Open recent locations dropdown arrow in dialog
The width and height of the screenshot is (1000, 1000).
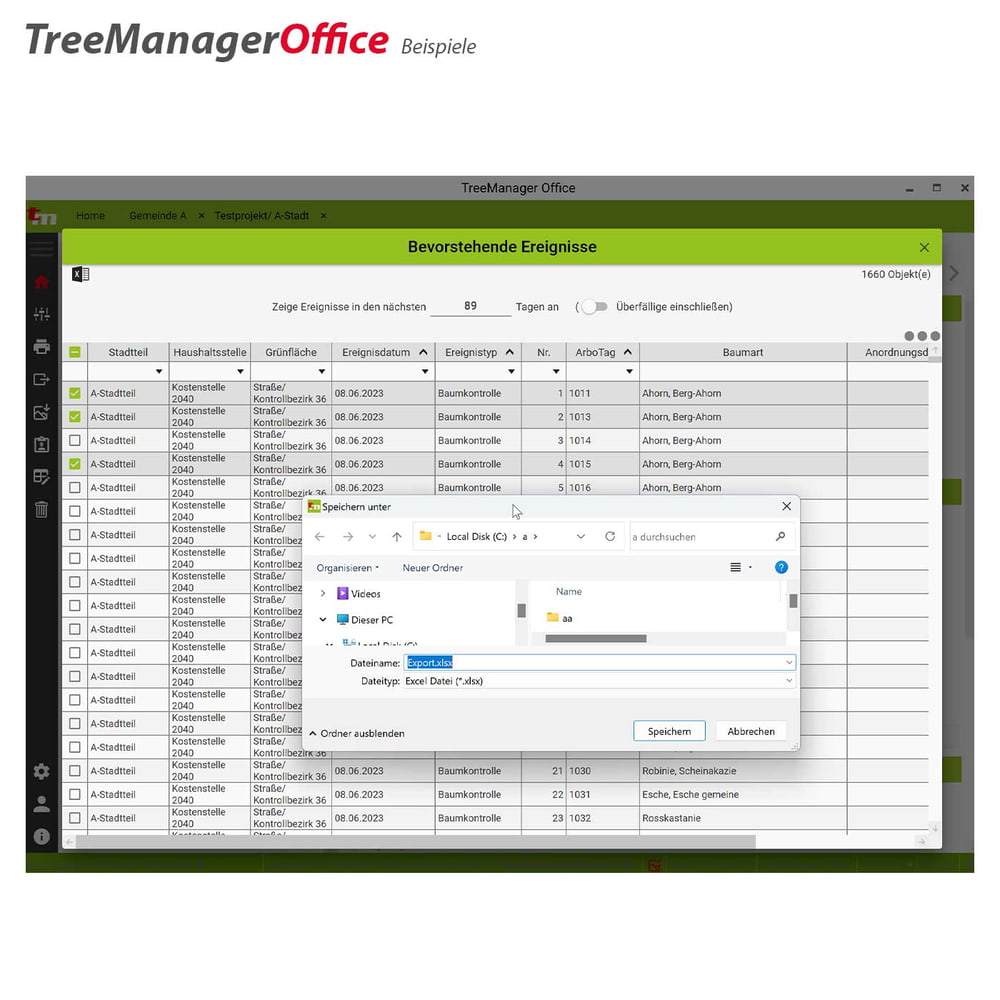372,537
